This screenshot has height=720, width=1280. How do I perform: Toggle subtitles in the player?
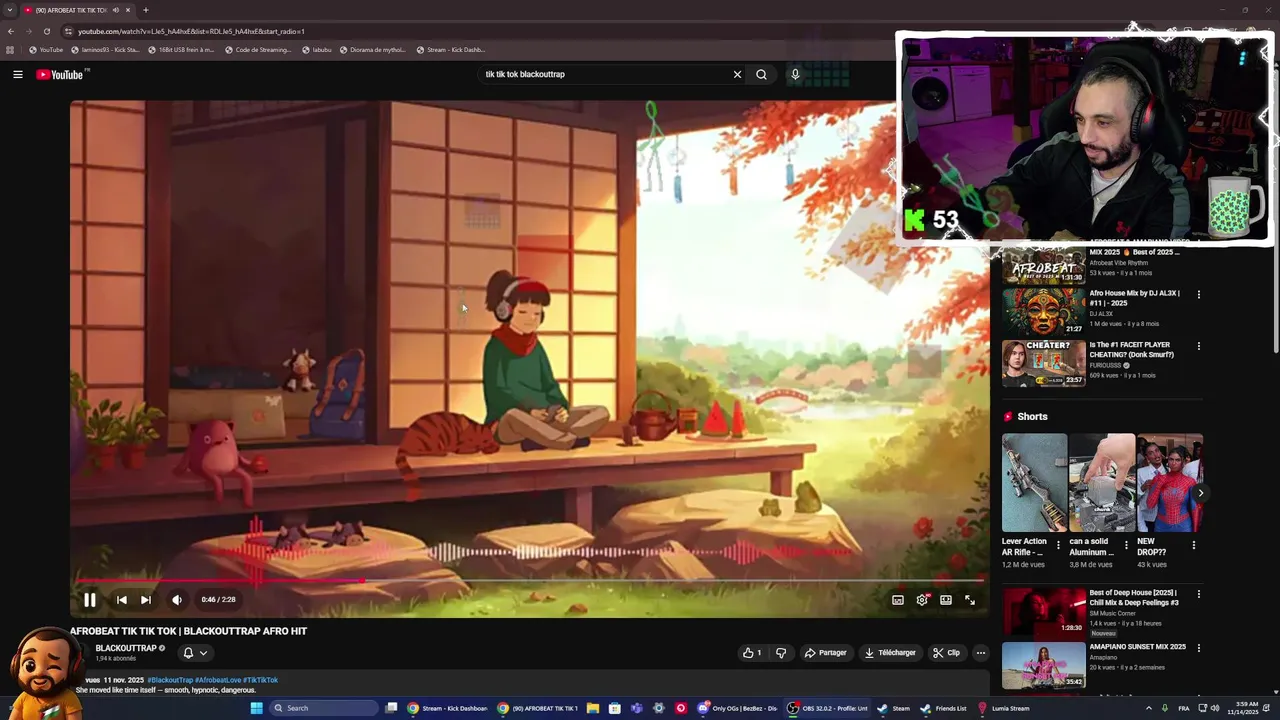click(897, 600)
